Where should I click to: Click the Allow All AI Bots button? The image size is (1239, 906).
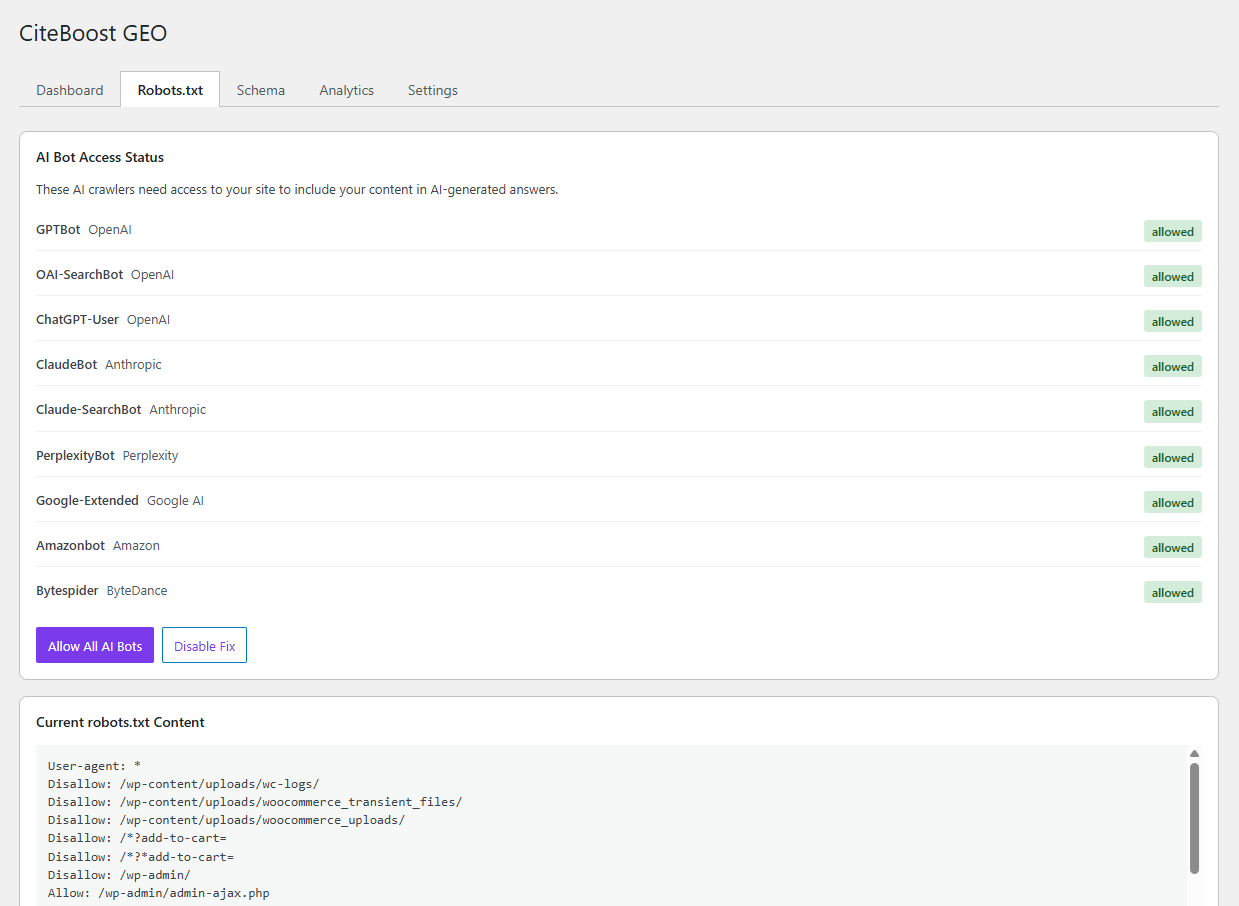(x=94, y=645)
